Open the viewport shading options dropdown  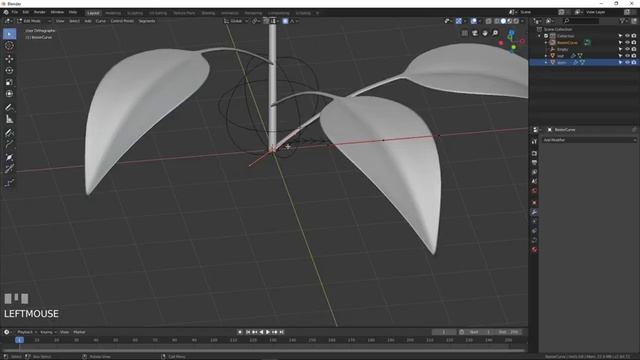(x=522, y=21)
